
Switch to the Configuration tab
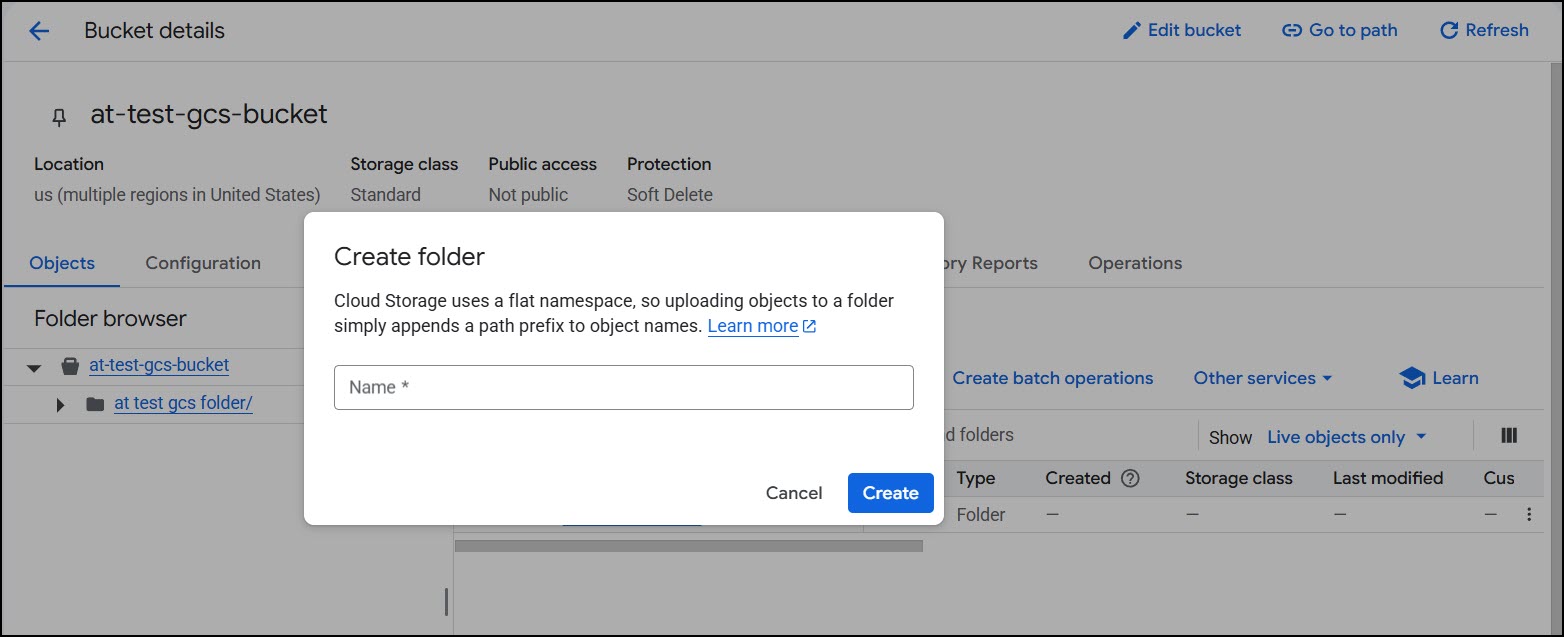coord(203,263)
